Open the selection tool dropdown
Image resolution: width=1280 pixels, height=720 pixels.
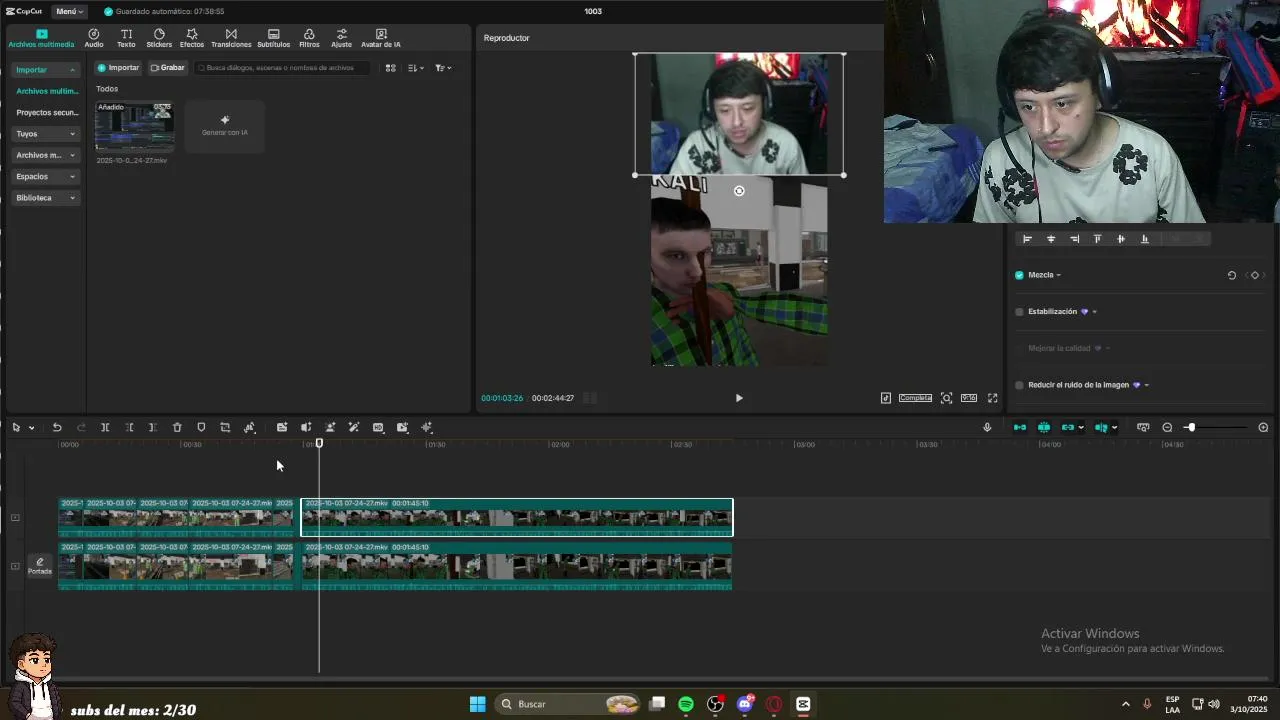[x=32, y=428]
